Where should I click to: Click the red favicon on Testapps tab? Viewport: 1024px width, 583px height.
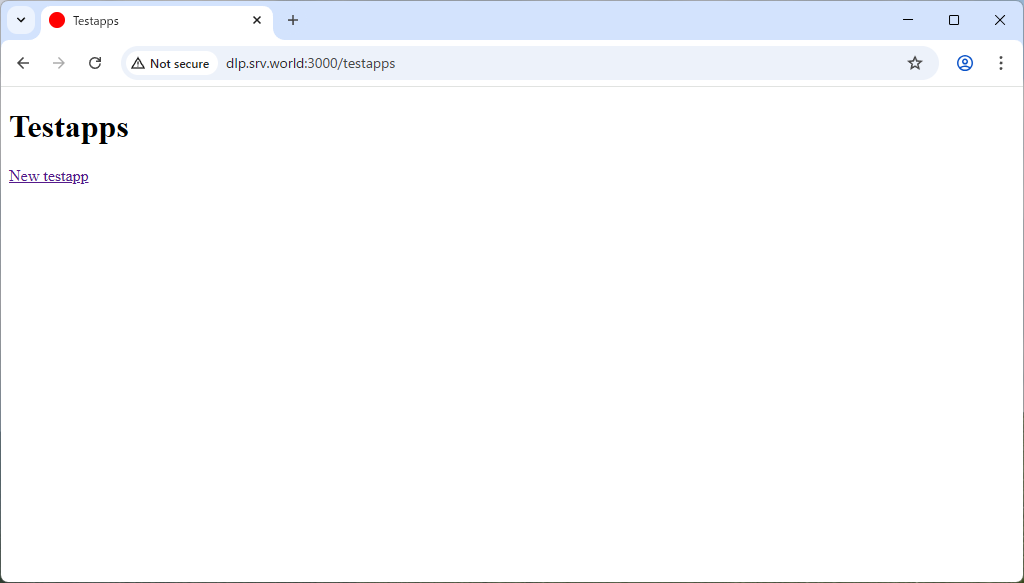pos(57,20)
